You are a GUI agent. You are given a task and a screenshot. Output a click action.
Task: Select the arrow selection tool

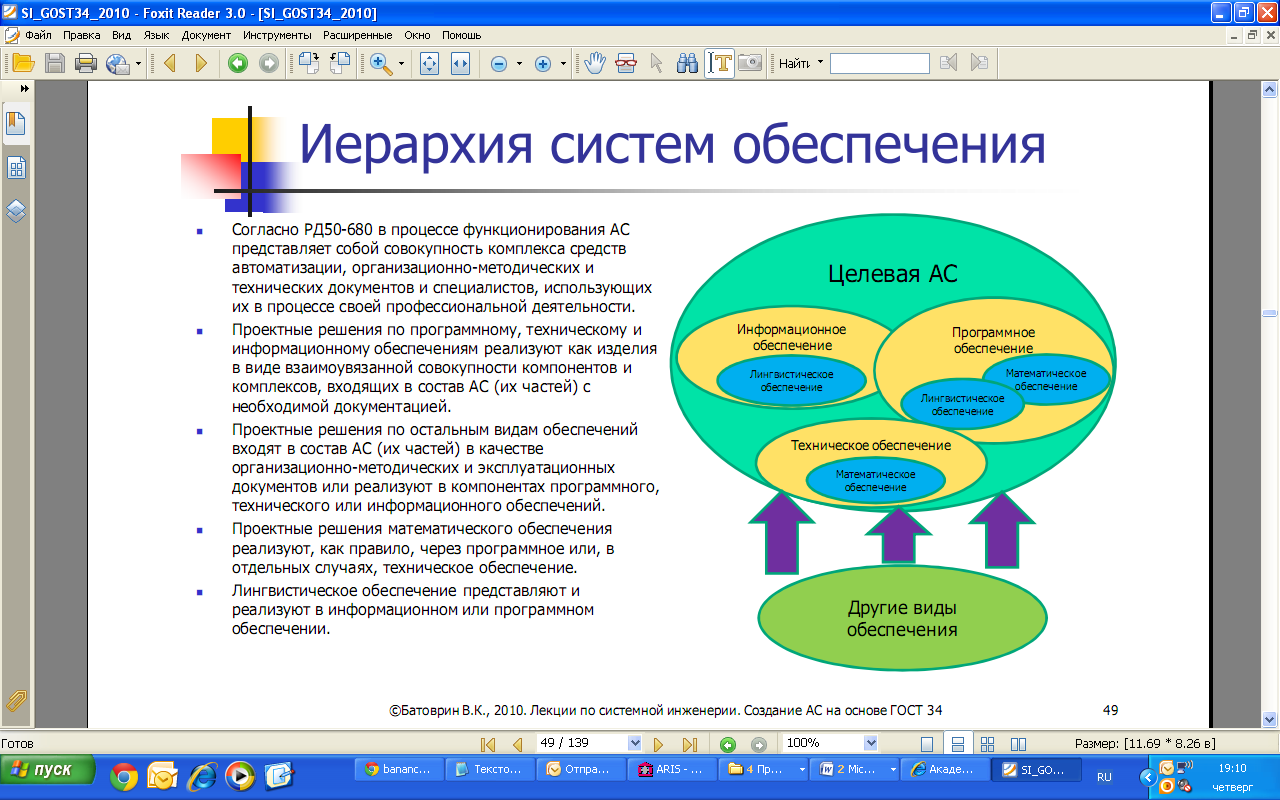click(656, 63)
